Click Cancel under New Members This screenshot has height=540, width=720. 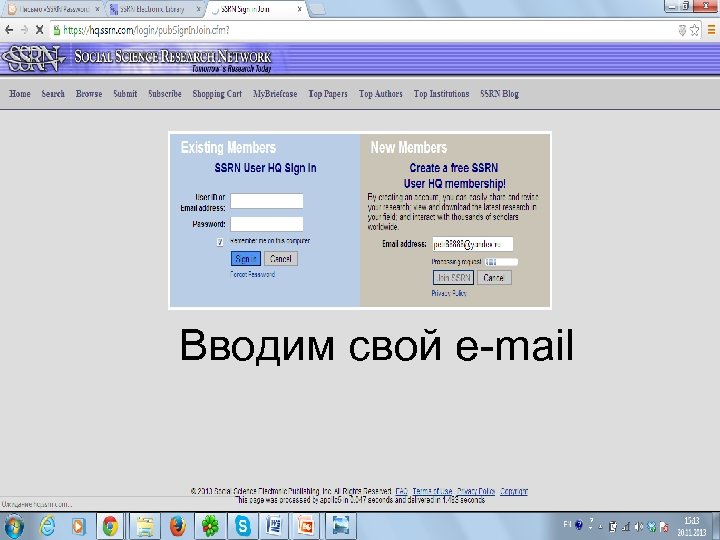[494, 278]
